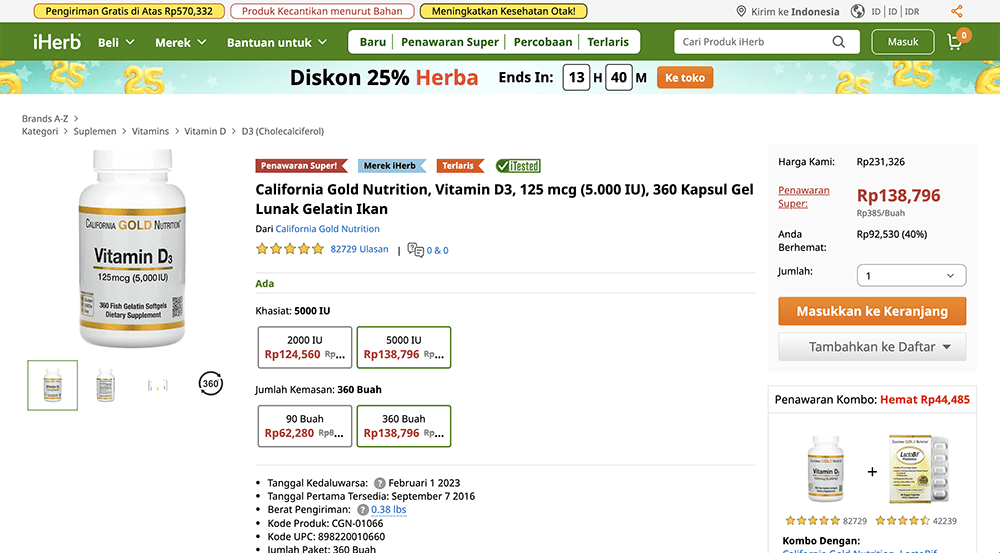Image resolution: width=1000 pixels, height=553 pixels.
Task: Open the Jumlah quantity dropdown
Action: tap(911, 276)
